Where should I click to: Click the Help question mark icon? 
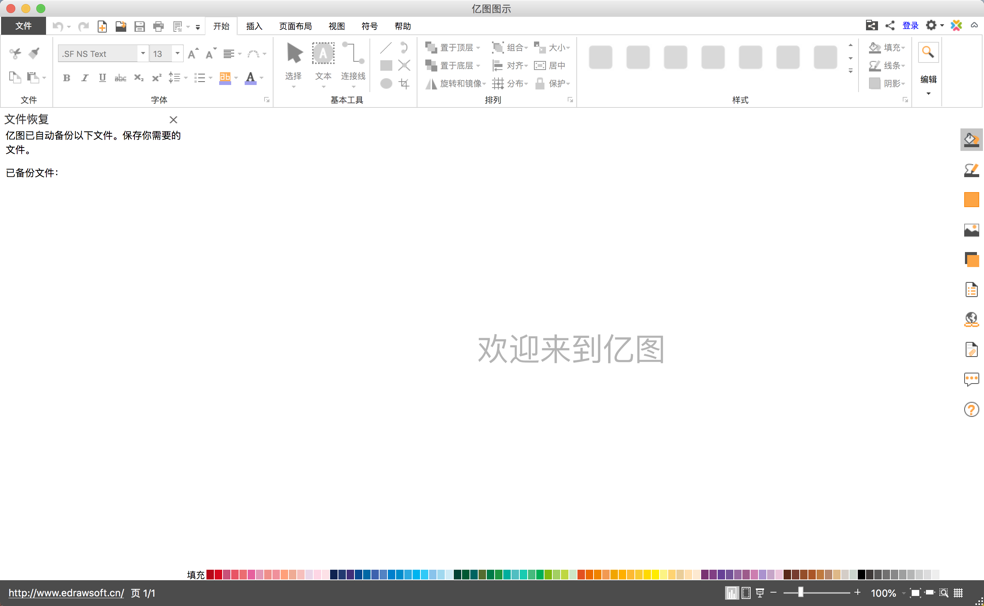[x=969, y=409]
